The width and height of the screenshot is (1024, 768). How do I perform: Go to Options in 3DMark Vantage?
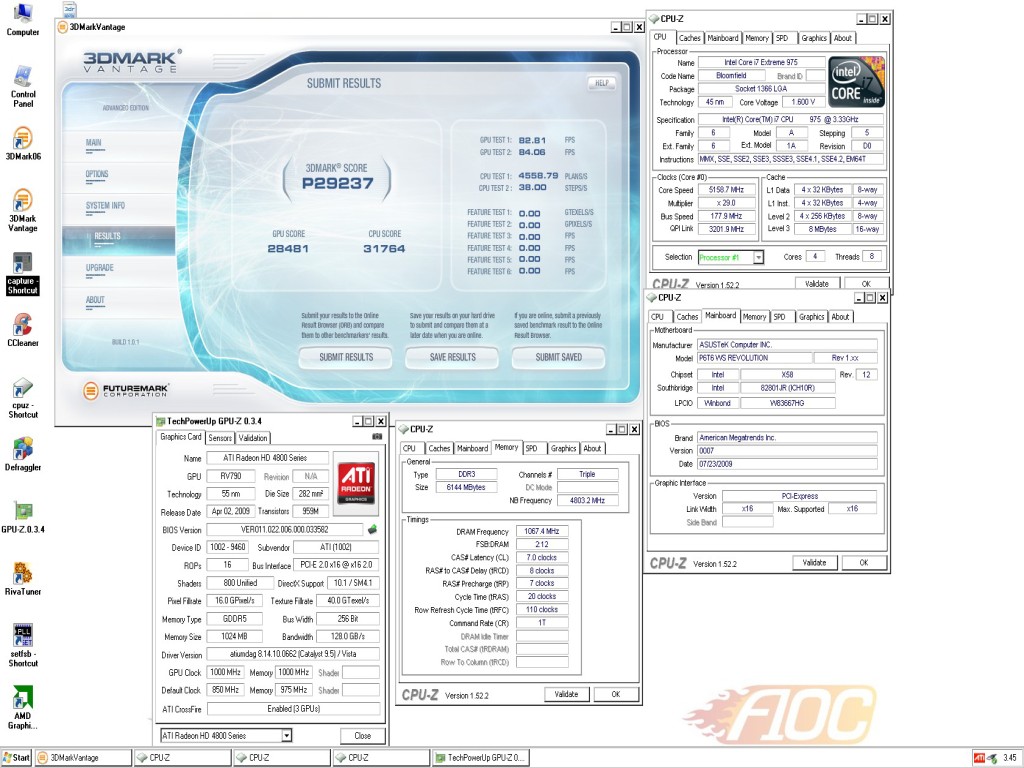point(97,174)
